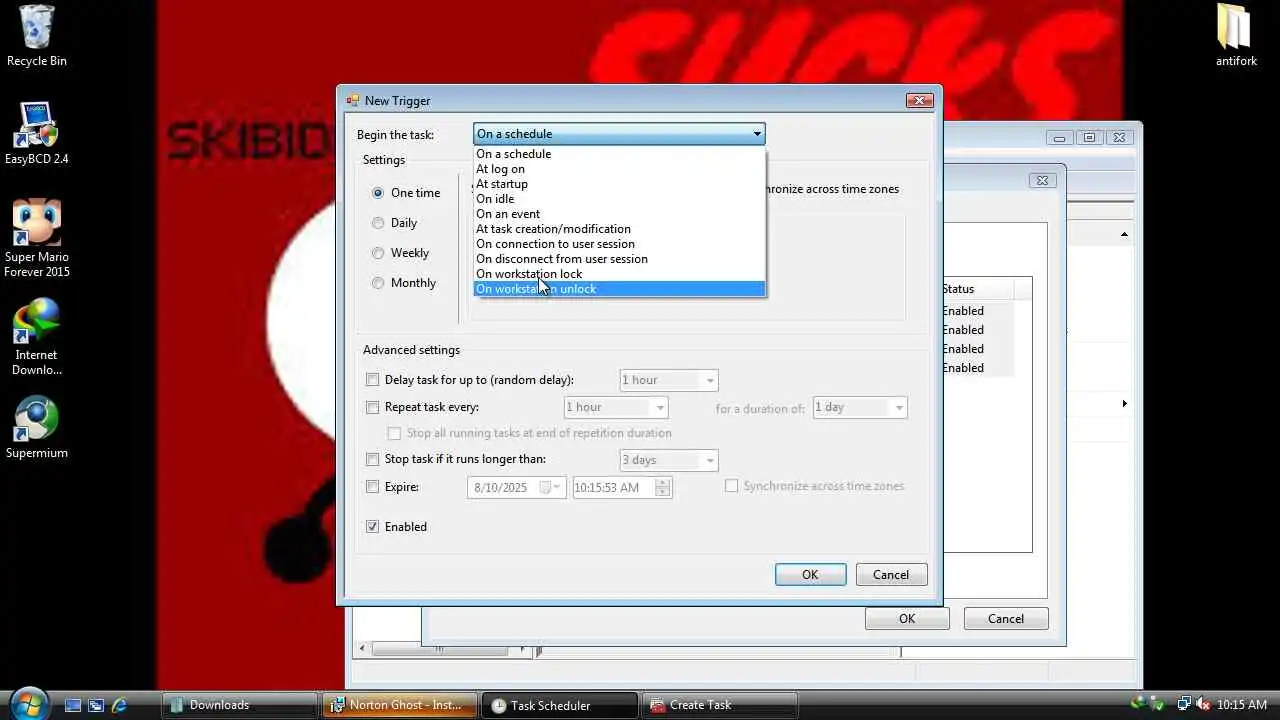This screenshot has height=720, width=1280.
Task: Open calendar picker for Expire date
Action: 549,487
